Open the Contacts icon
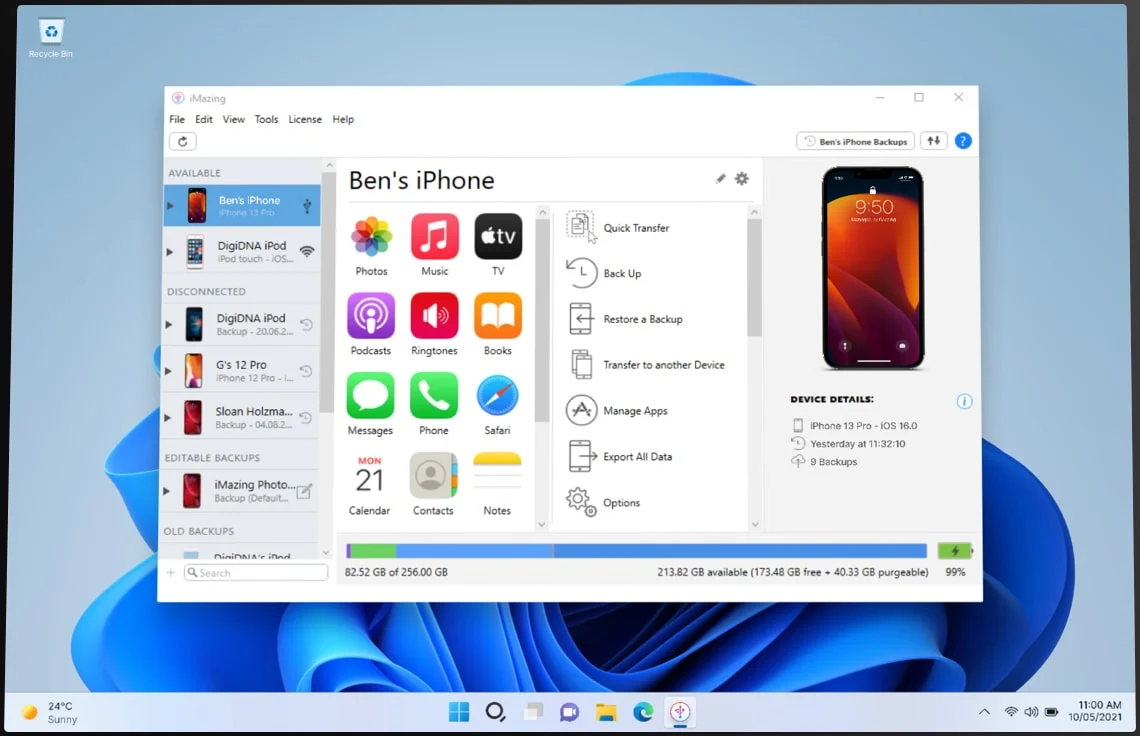 pyautogui.click(x=433, y=476)
